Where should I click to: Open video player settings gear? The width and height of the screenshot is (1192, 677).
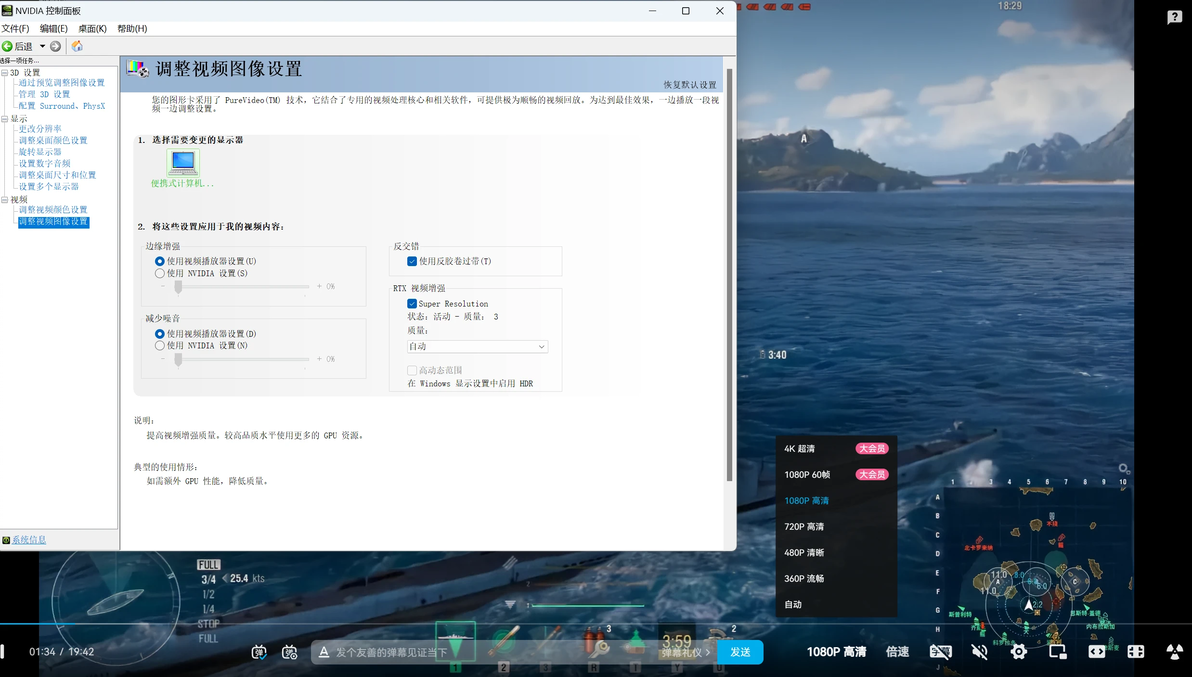tap(1019, 652)
